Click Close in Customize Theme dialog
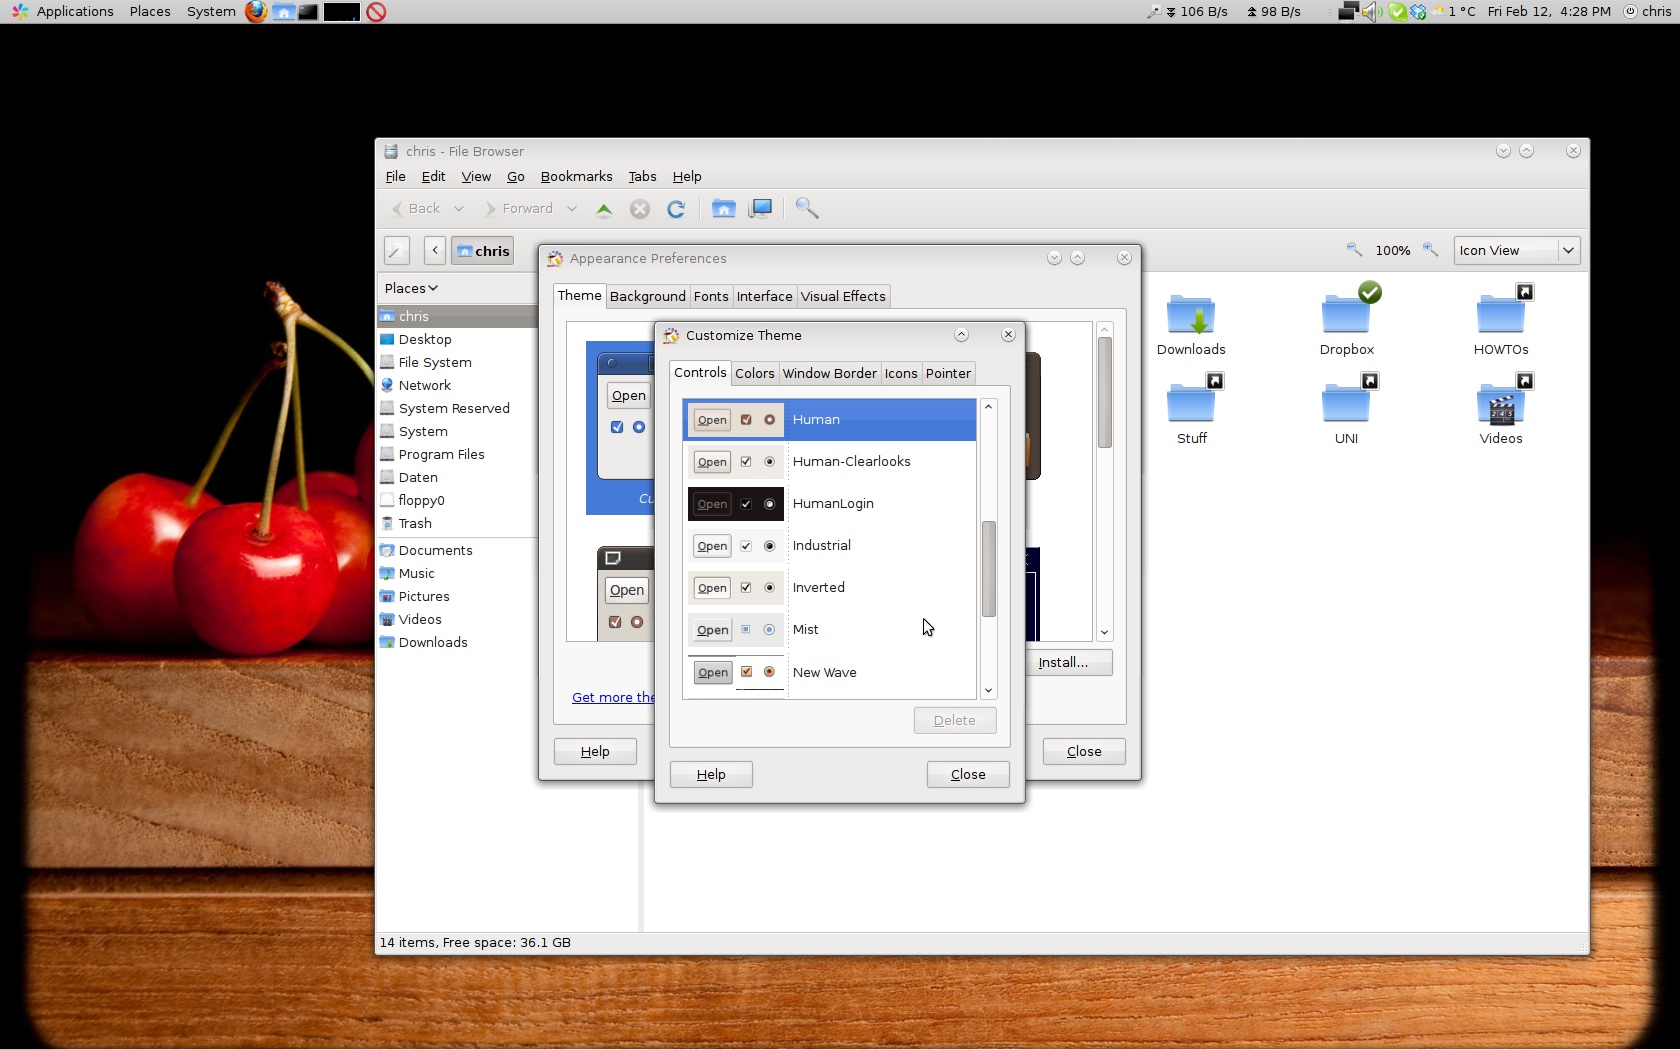1680x1050 pixels. click(968, 775)
